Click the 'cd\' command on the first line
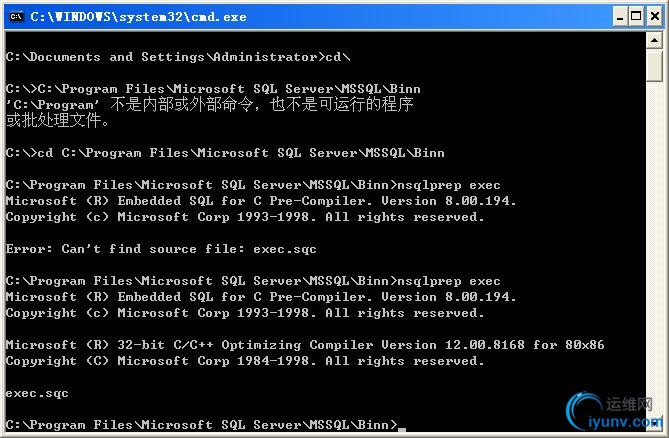Image resolution: width=669 pixels, height=438 pixels. pyautogui.click(x=338, y=57)
